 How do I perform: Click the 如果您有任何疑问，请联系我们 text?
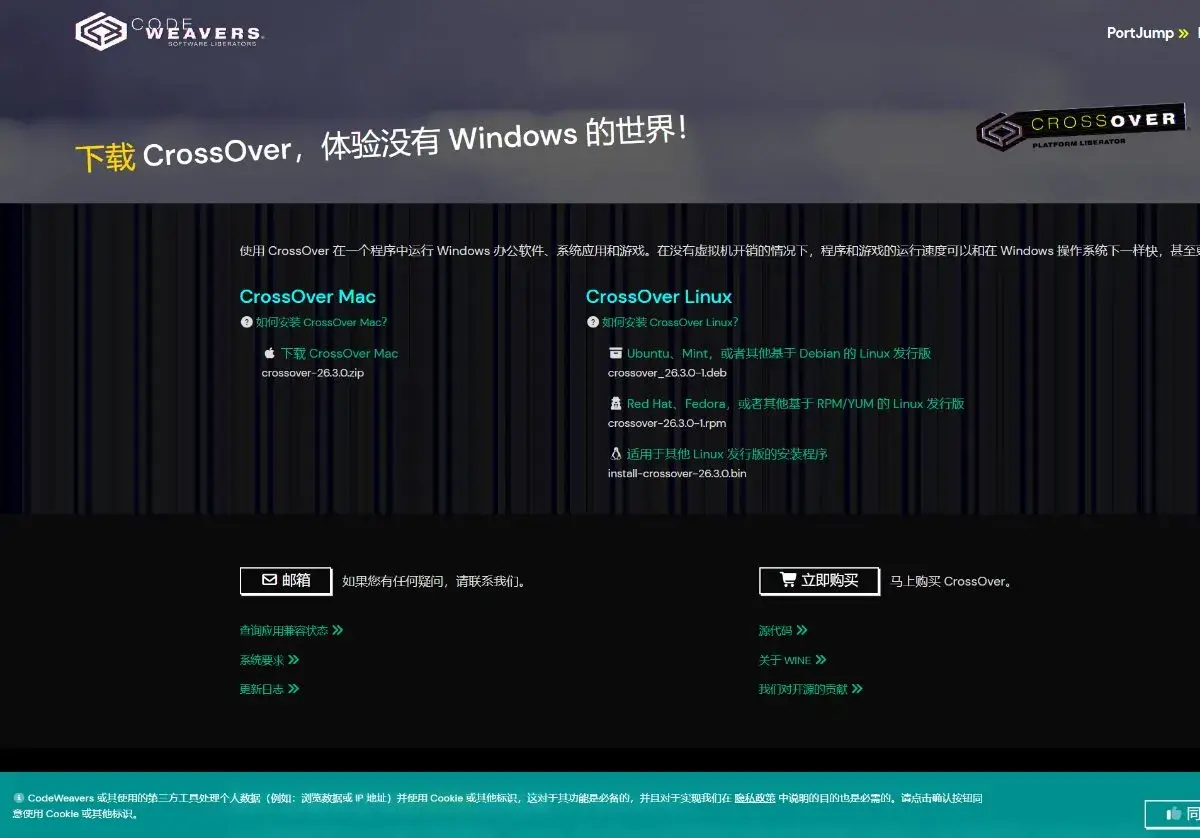coord(435,581)
